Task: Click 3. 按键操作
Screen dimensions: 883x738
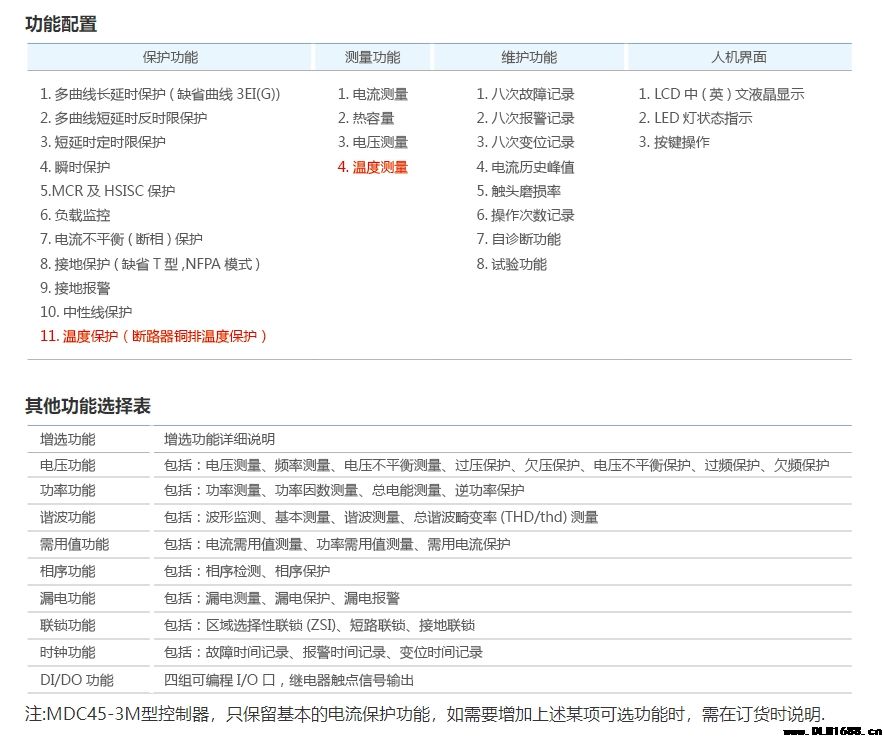Action: pyautogui.click(x=674, y=142)
